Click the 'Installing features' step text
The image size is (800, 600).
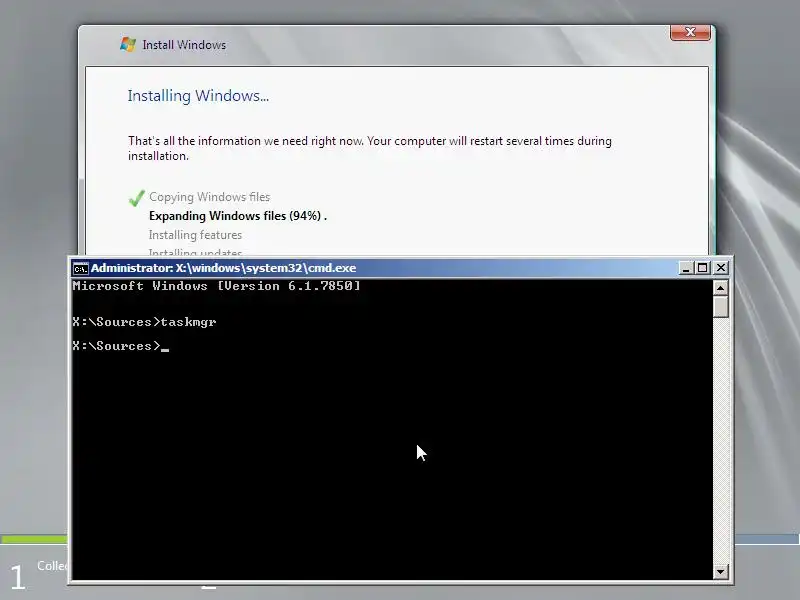[x=195, y=235]
